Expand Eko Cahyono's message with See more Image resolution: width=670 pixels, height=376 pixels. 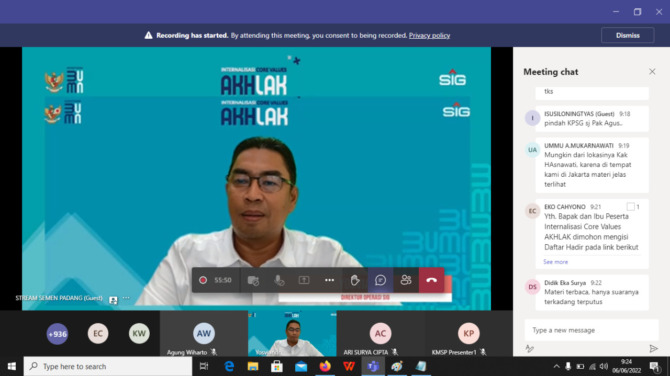tap(555, 262)
